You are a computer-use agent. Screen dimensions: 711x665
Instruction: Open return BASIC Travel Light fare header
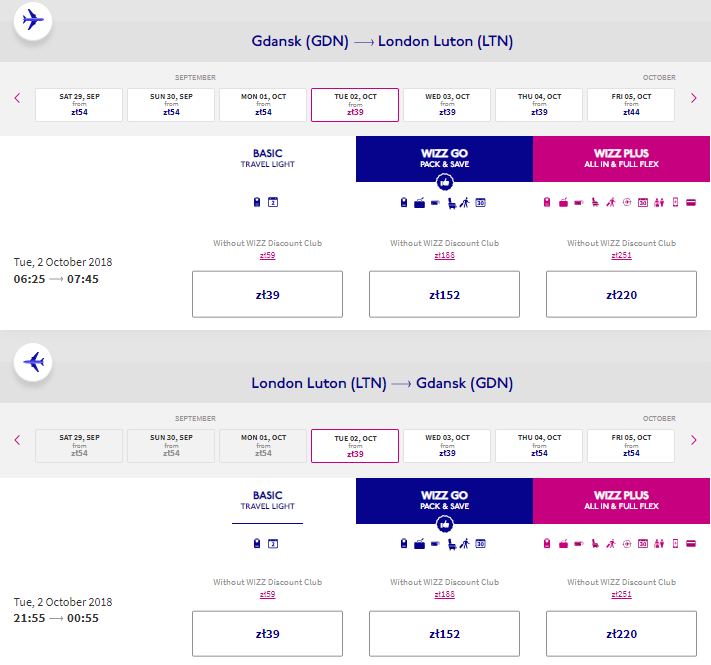(268, 500)
